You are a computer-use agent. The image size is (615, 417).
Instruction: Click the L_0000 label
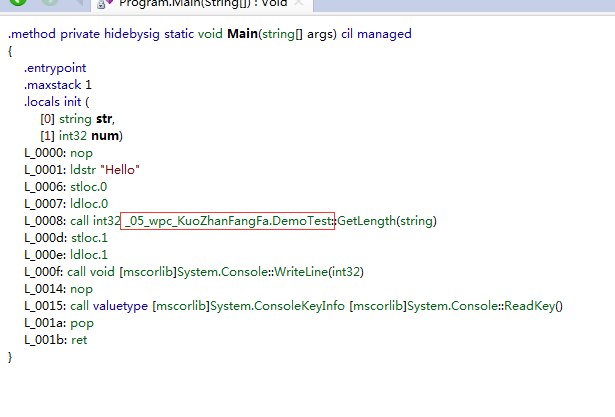coord(45,153)
